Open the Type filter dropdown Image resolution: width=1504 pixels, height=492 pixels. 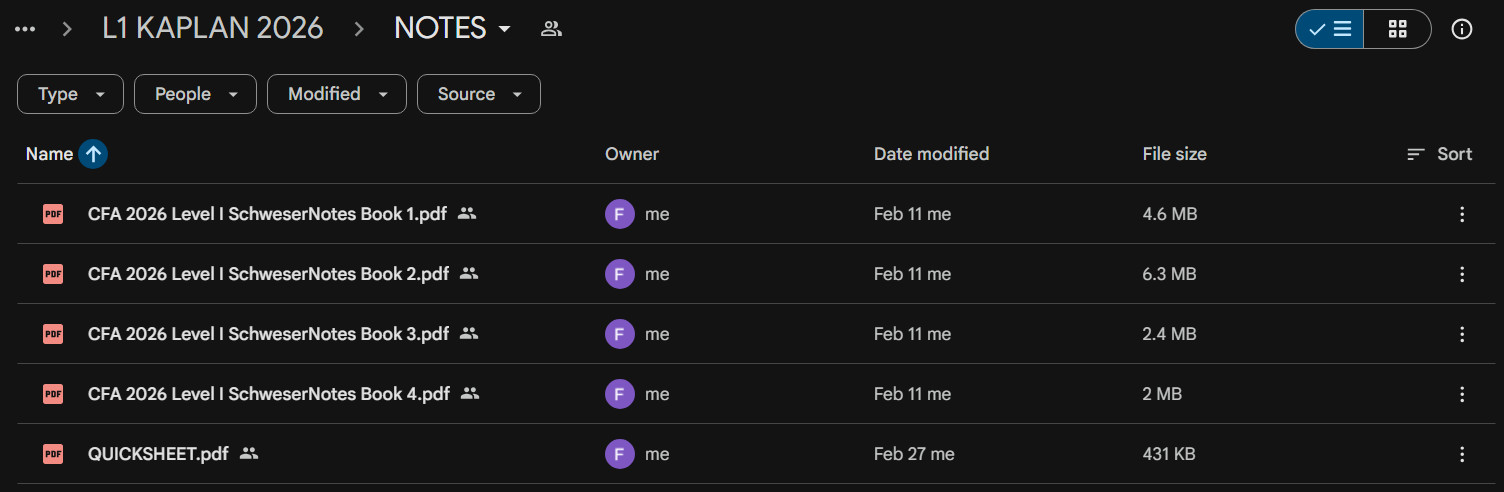(70, 94)
